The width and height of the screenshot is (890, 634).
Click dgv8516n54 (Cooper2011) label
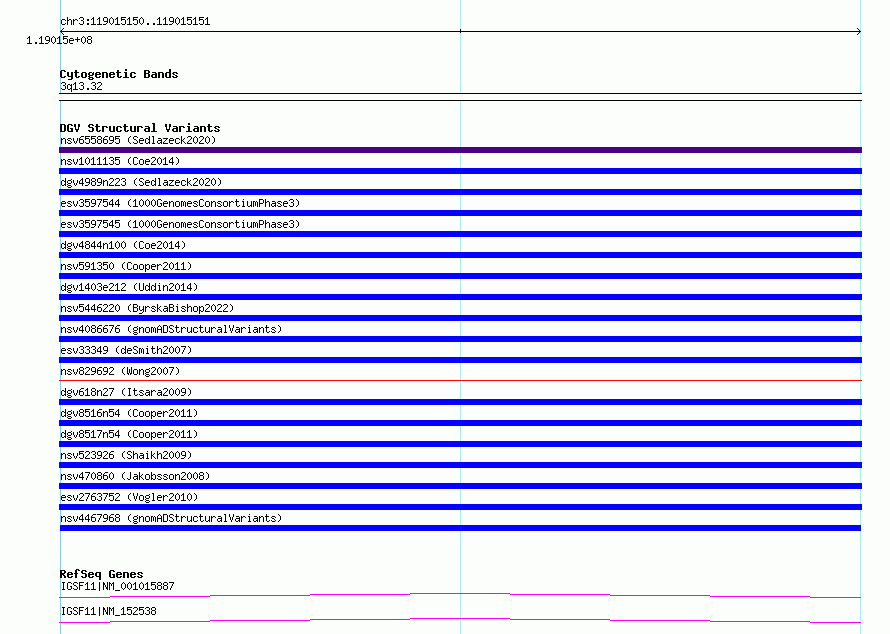pos(129,413)
